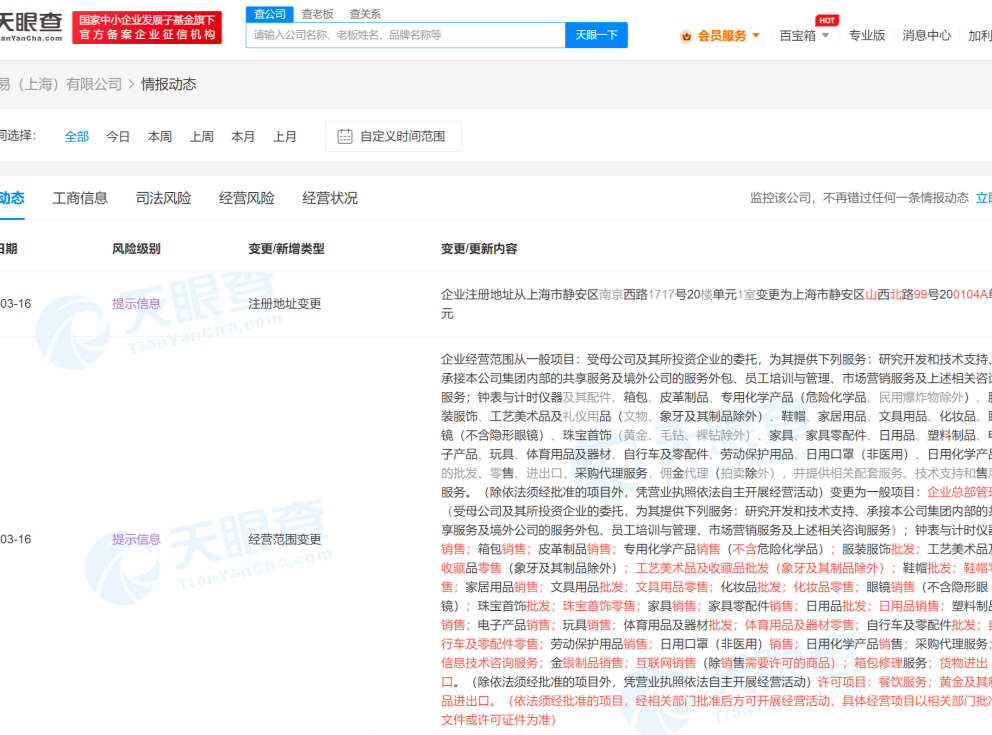This screenshot has width=992, height=735.
Task: Switch to 查关系 search tab
Action: point(365,14)
